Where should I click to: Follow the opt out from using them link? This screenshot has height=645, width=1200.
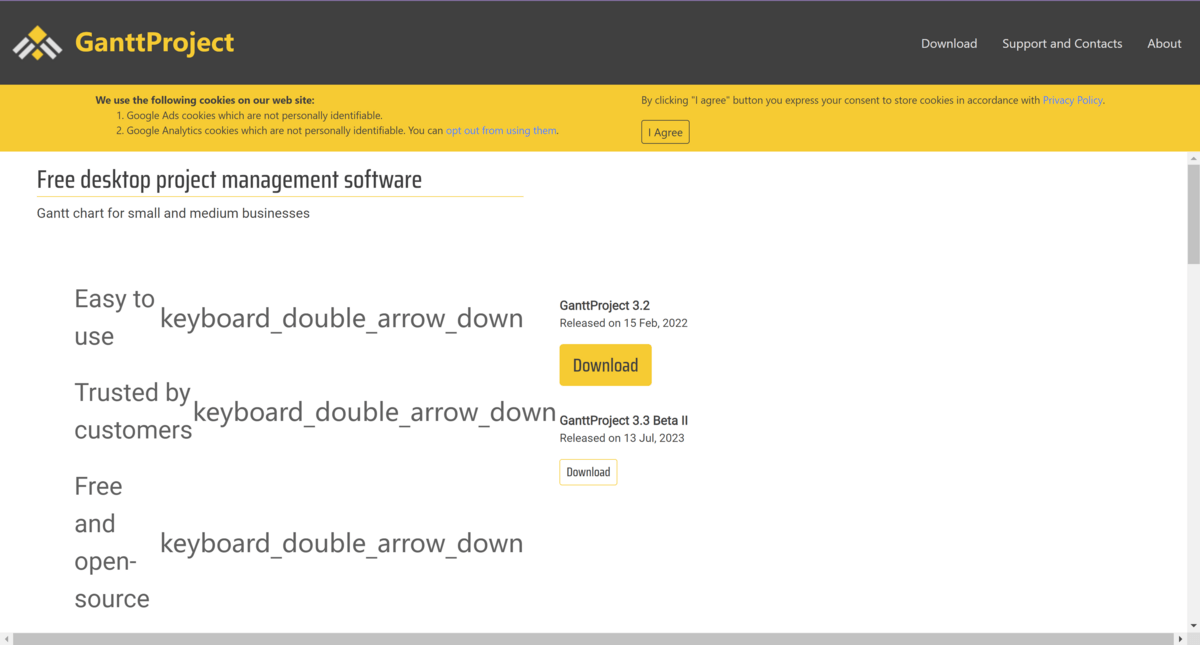tap(501, 130)
